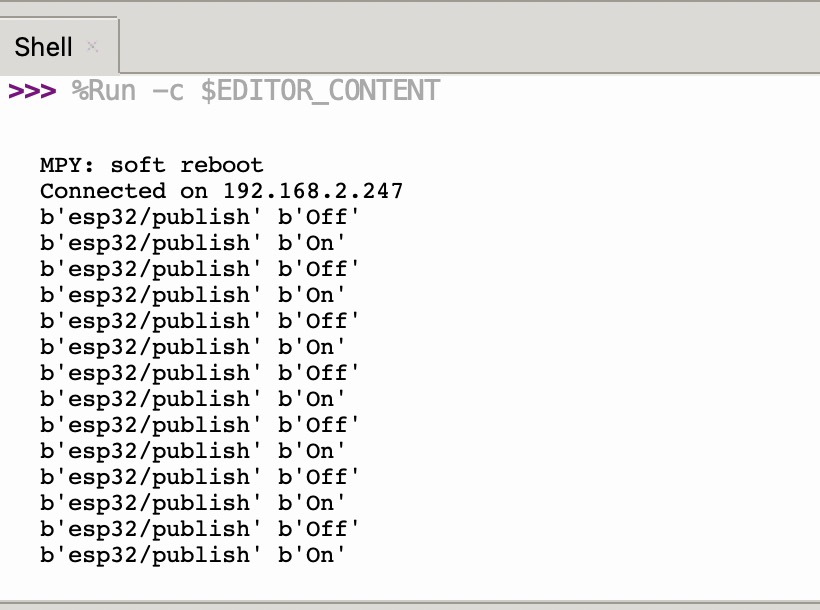The width and height of the screenshot is (820, 610).
Task: Click the bottom-most b'esp32/publish' topic text
Action: [145, 555]
